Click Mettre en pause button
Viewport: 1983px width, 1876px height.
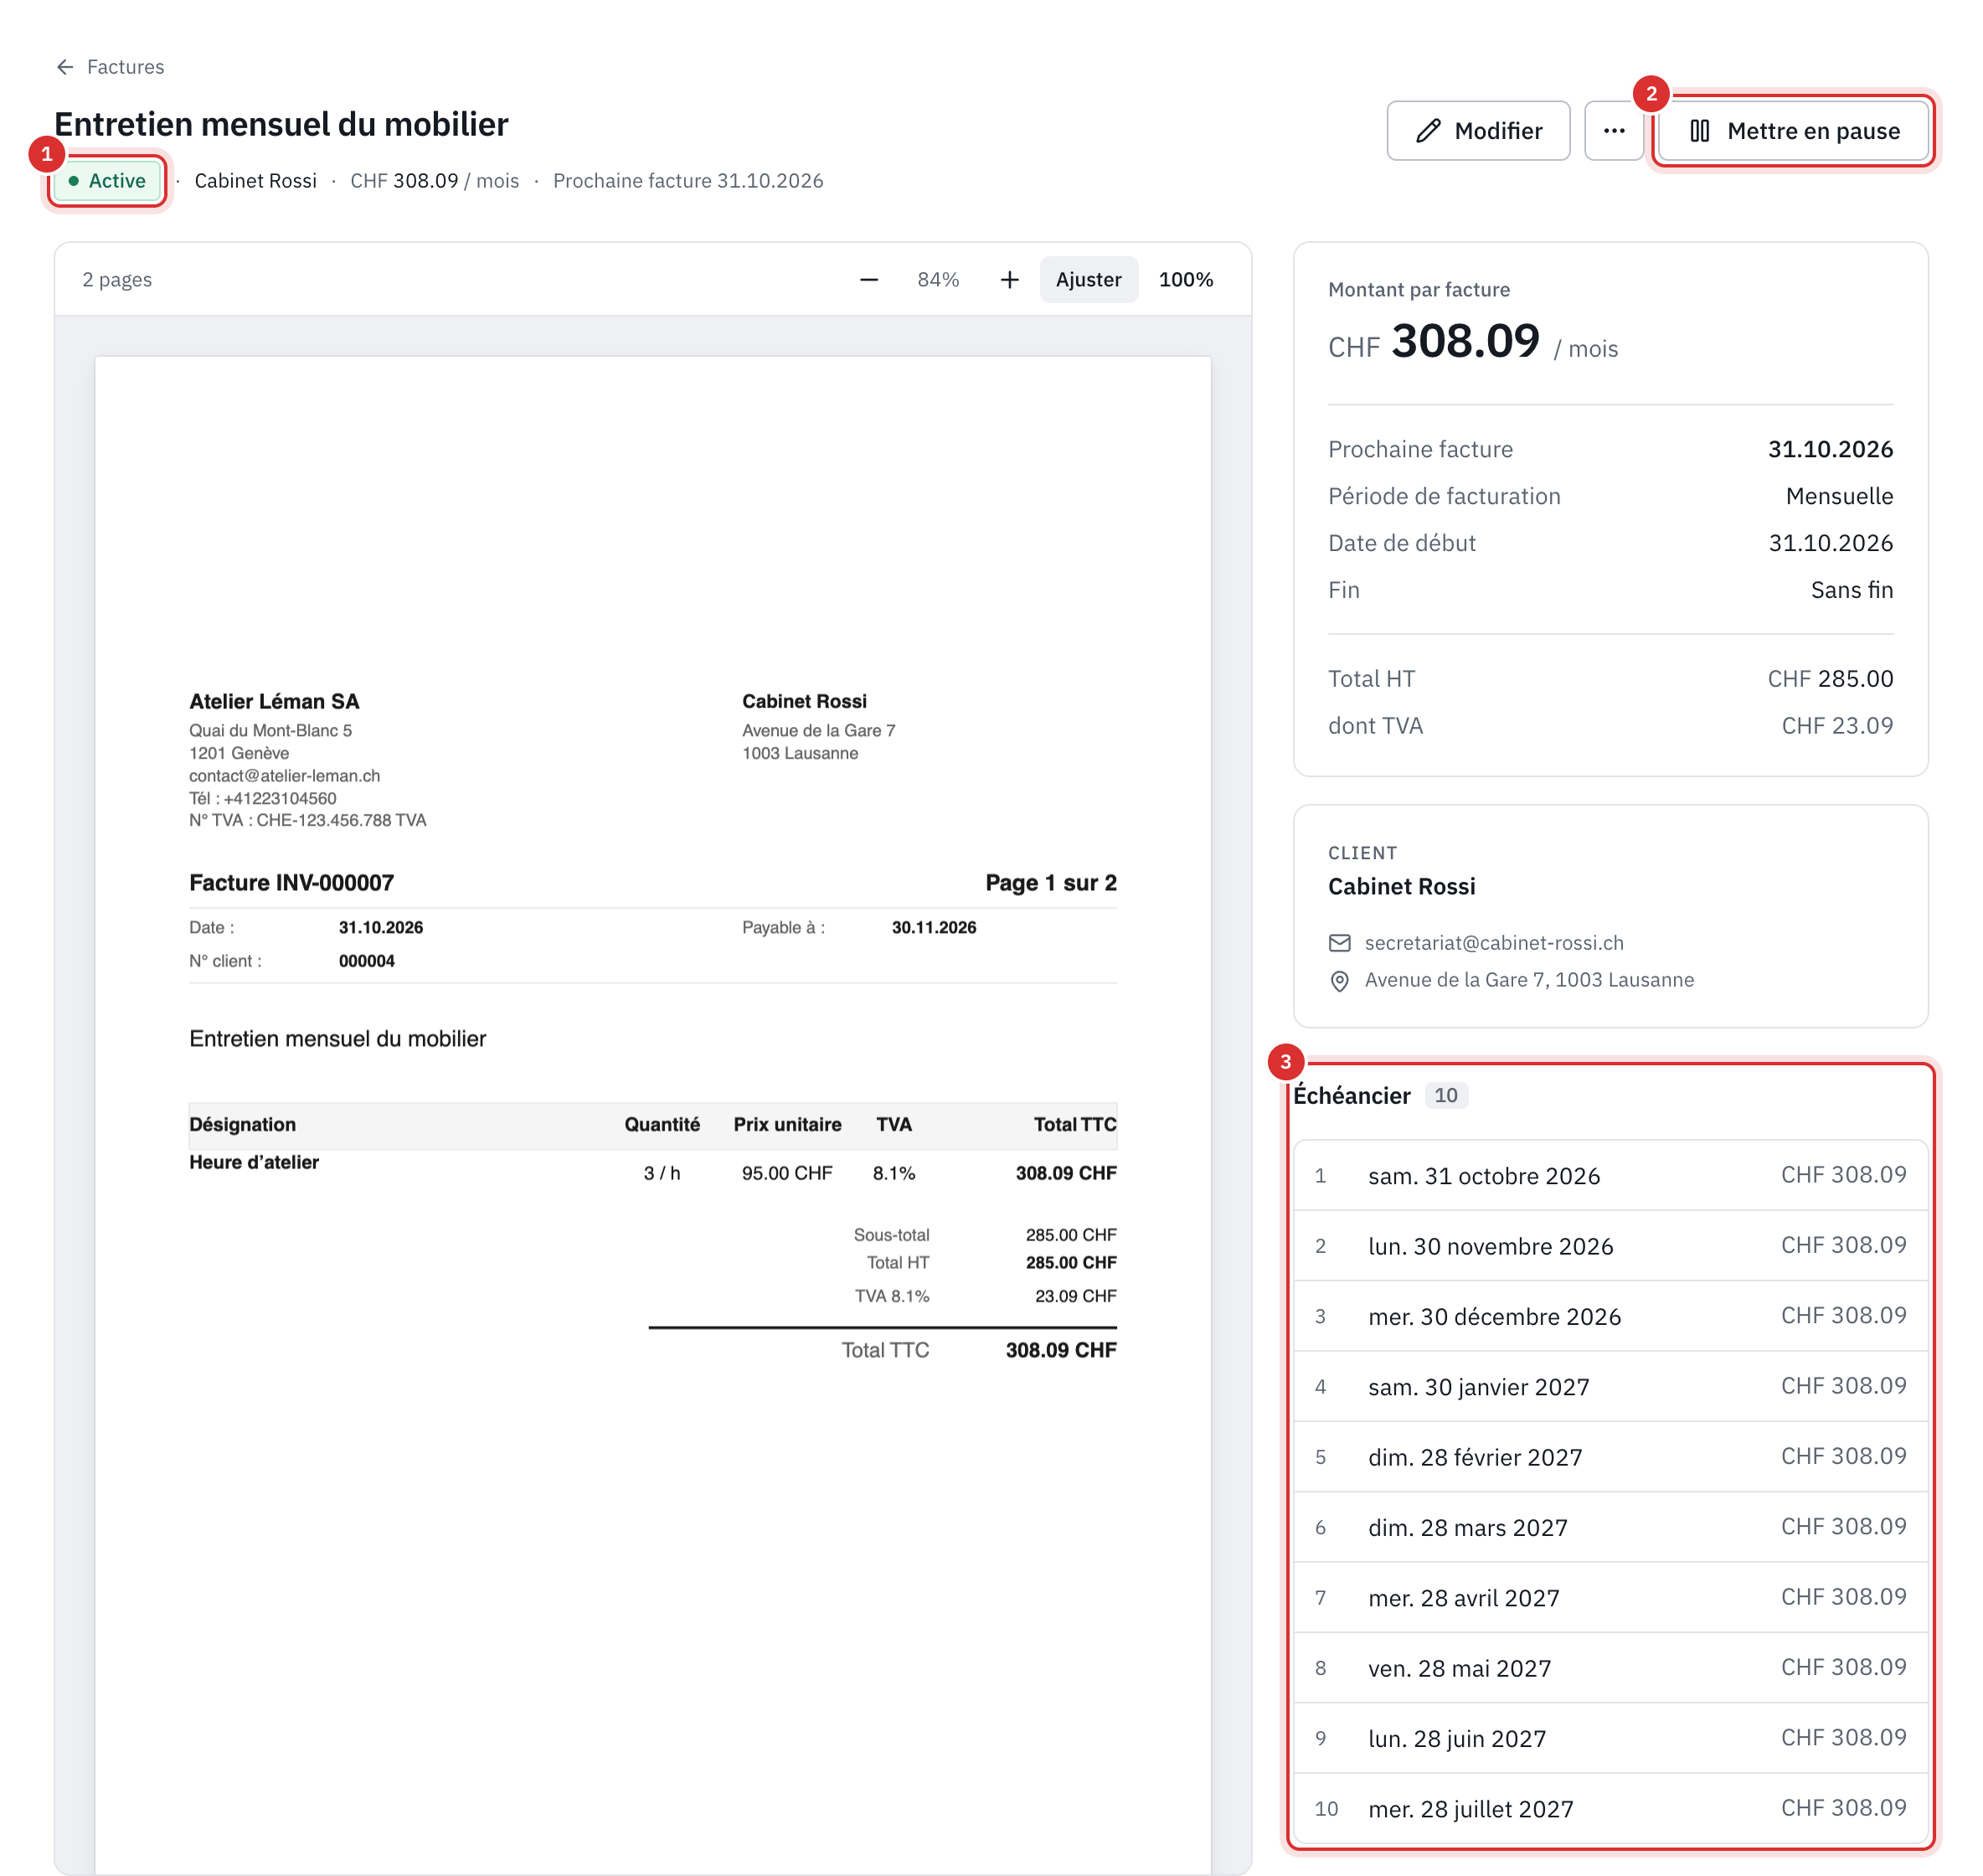[1794, 131]
